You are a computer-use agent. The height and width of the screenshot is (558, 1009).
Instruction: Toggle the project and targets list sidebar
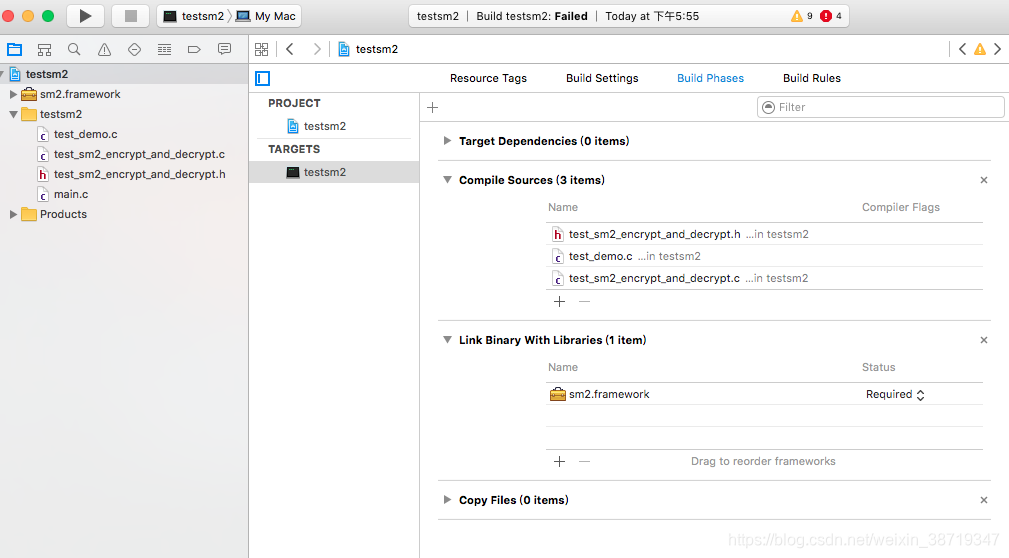tap(263, 79)
